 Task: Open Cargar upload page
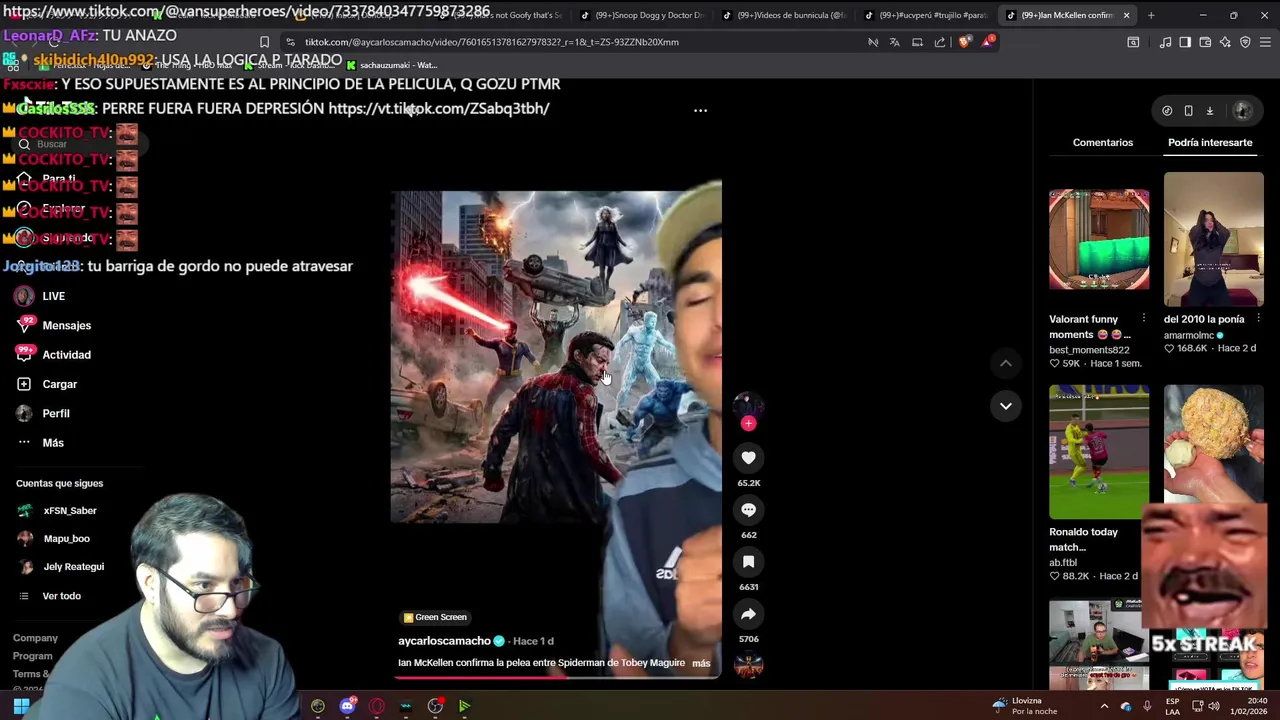[47, 384]
